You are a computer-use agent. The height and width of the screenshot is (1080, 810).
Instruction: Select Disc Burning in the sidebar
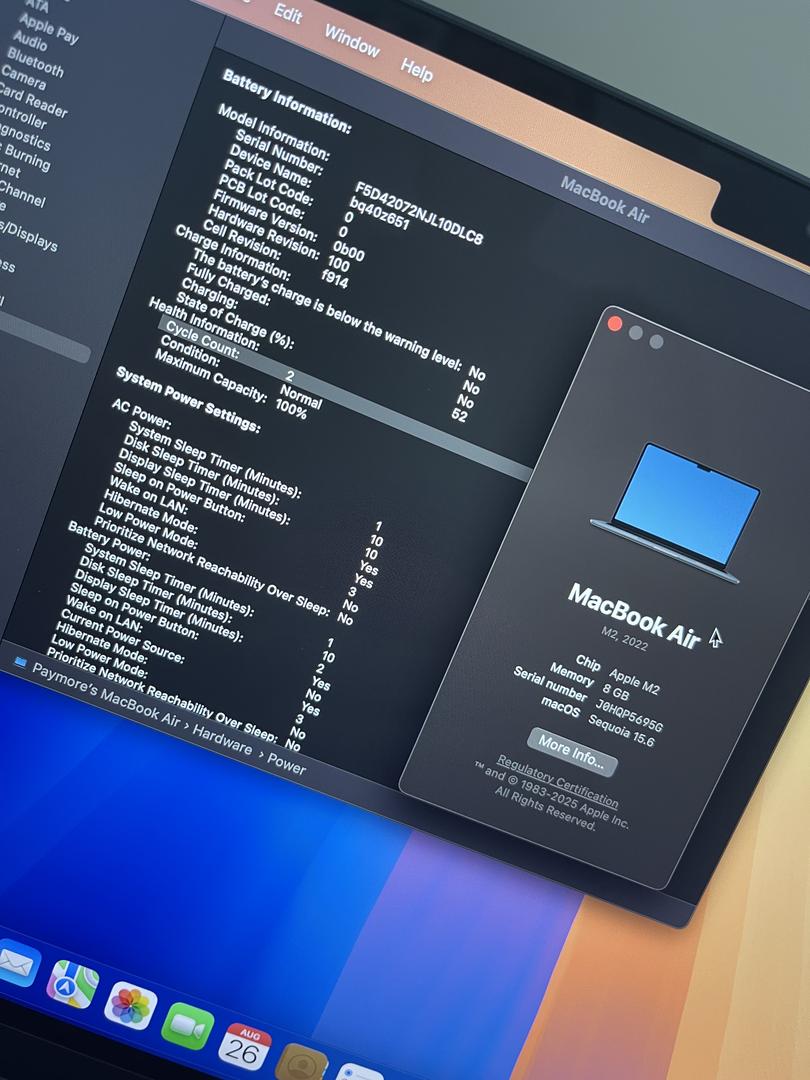coord(25,157)
